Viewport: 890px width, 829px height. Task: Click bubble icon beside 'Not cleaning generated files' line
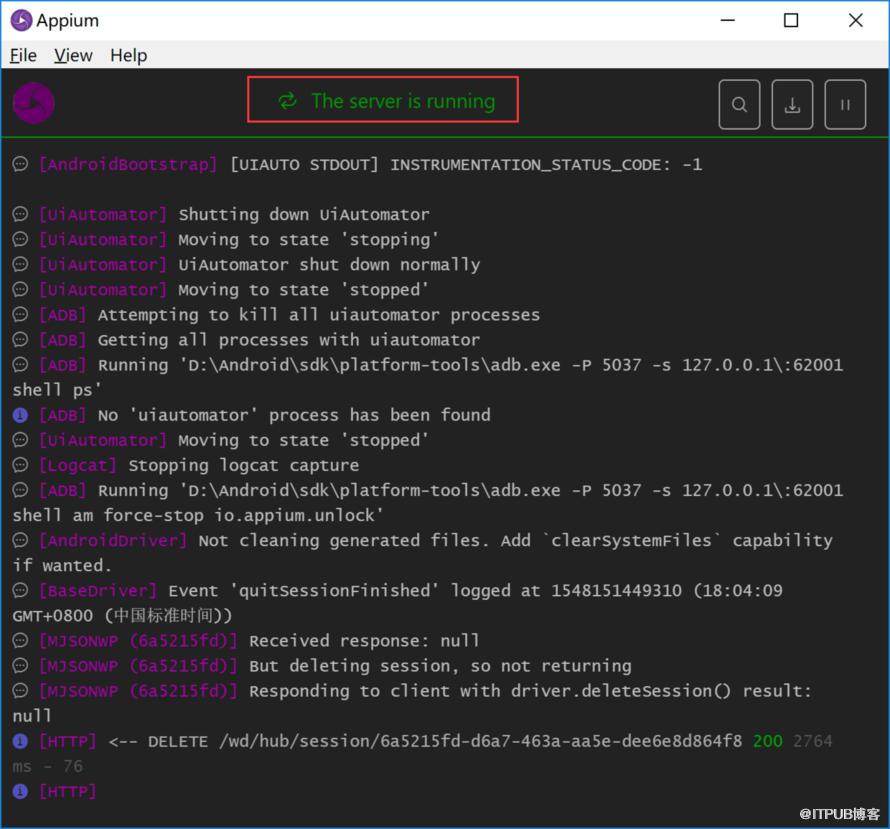[20, 540]
